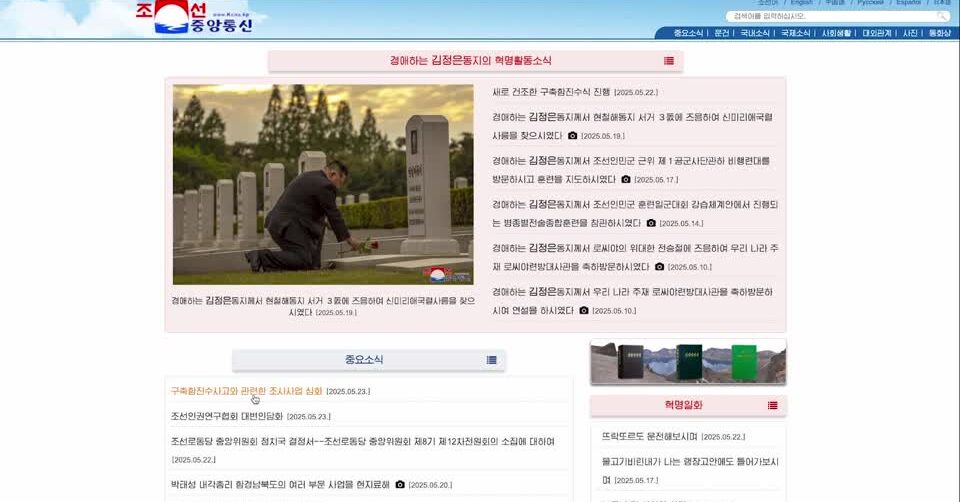Screen dimensions: 960x502
Task: Click camera icon next to 2025.05.19 article
Action: [x=573, y=136]
